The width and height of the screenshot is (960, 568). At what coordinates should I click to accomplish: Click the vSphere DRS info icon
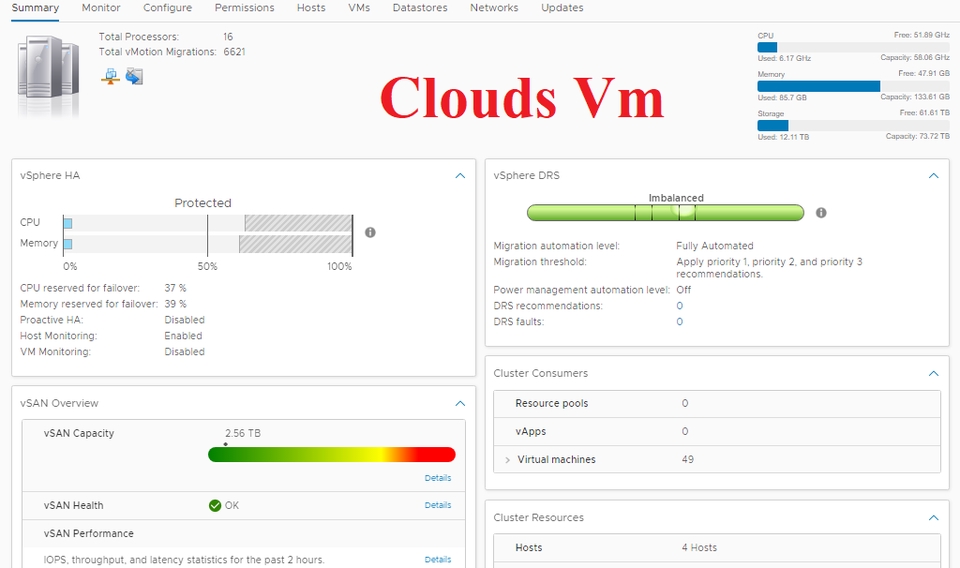(821, 212)
